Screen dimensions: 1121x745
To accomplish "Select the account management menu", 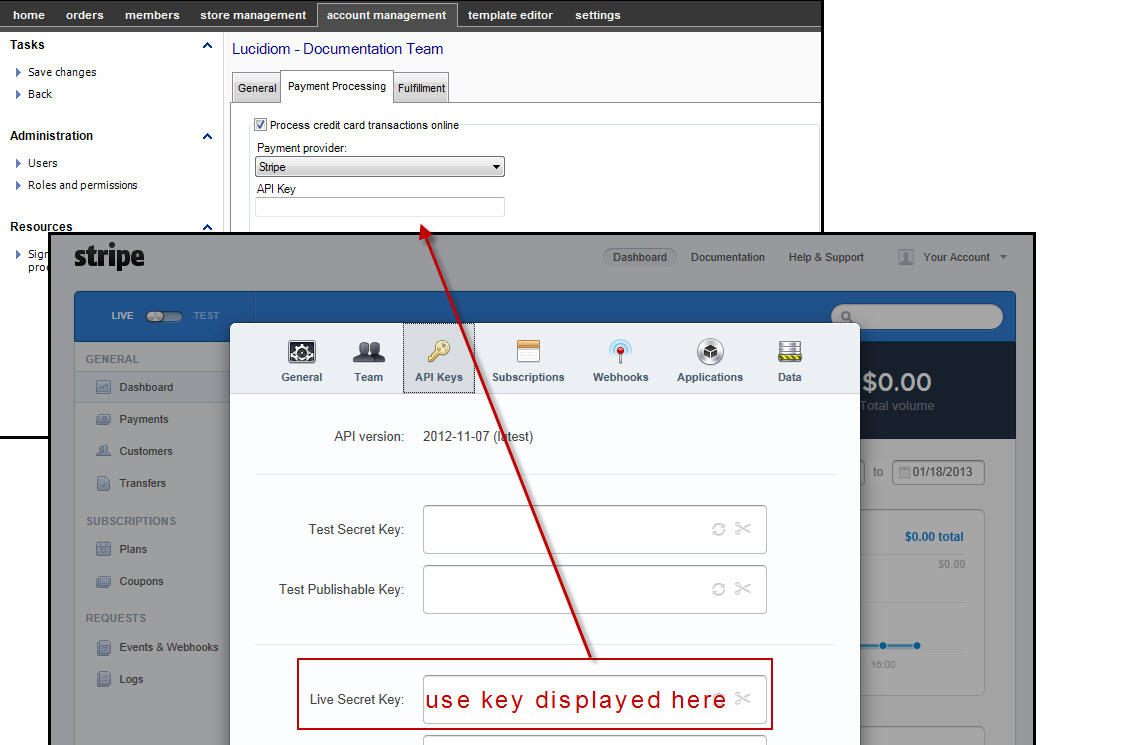I will 386,15.
